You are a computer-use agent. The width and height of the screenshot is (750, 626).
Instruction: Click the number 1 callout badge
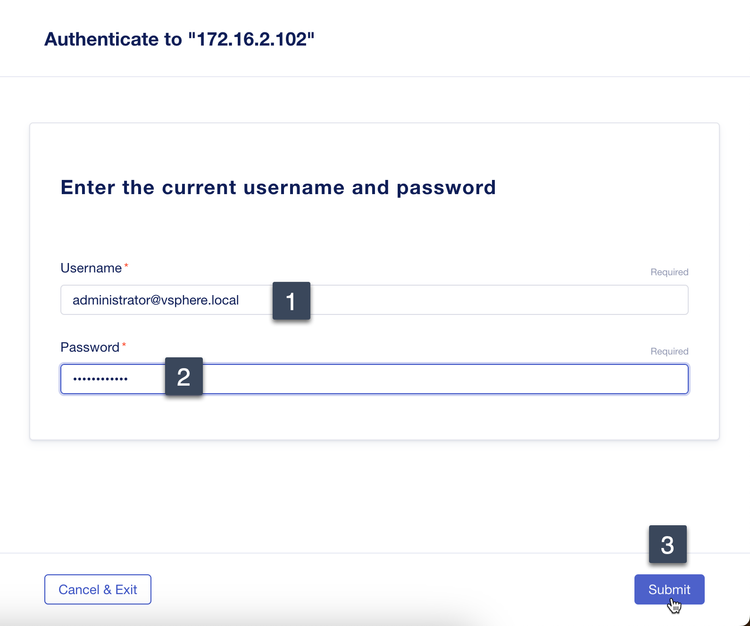coord(291,301)
